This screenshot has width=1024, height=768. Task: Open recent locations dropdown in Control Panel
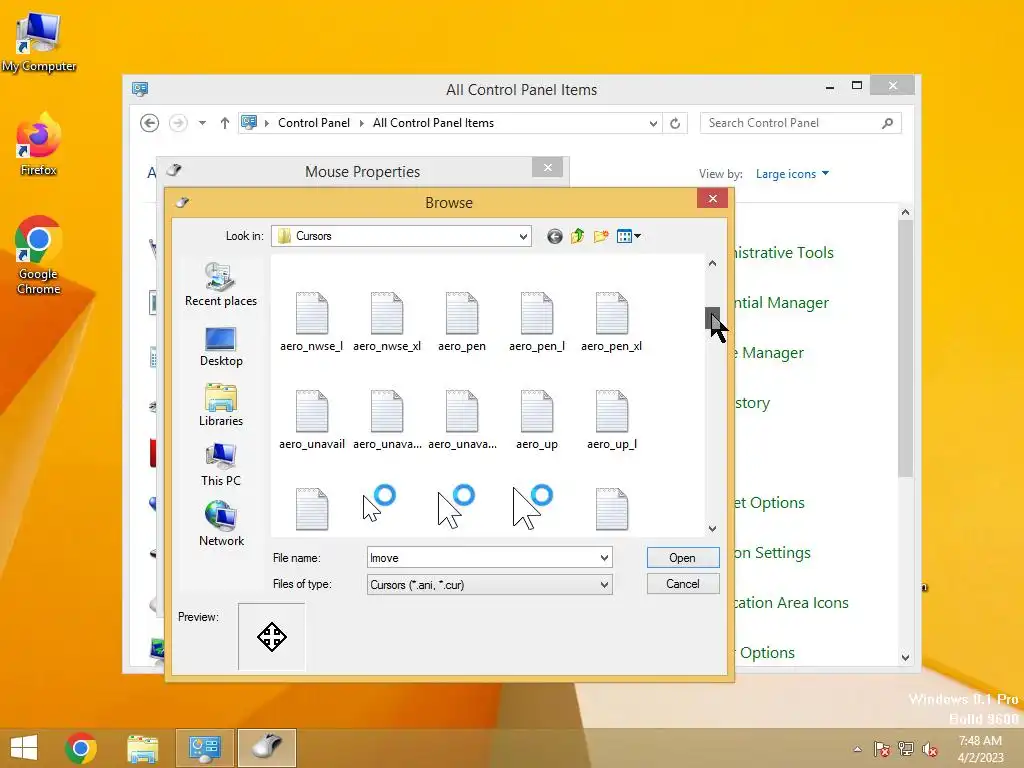pyautogui.click(x=202, y=123)
